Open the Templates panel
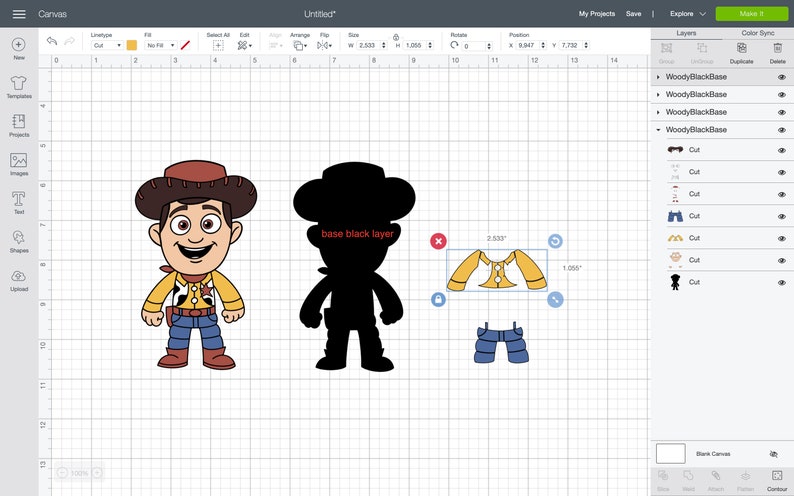 pos(19,87)
